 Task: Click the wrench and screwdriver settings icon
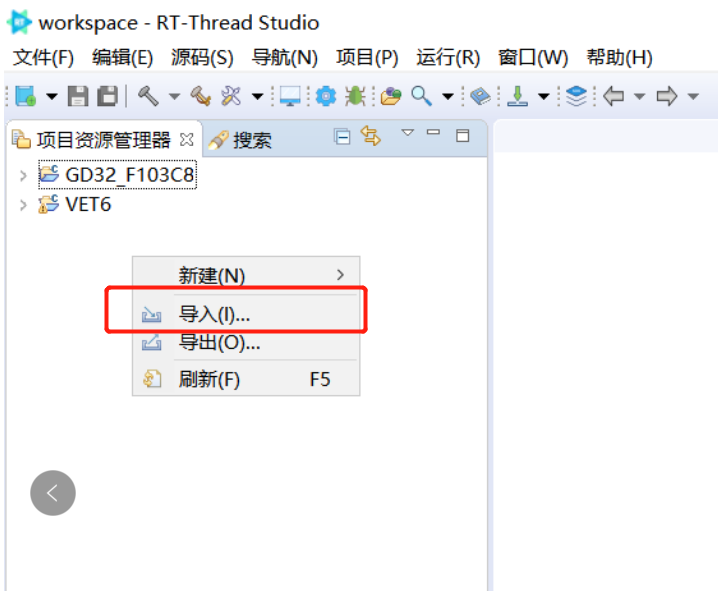pos(230,96)
